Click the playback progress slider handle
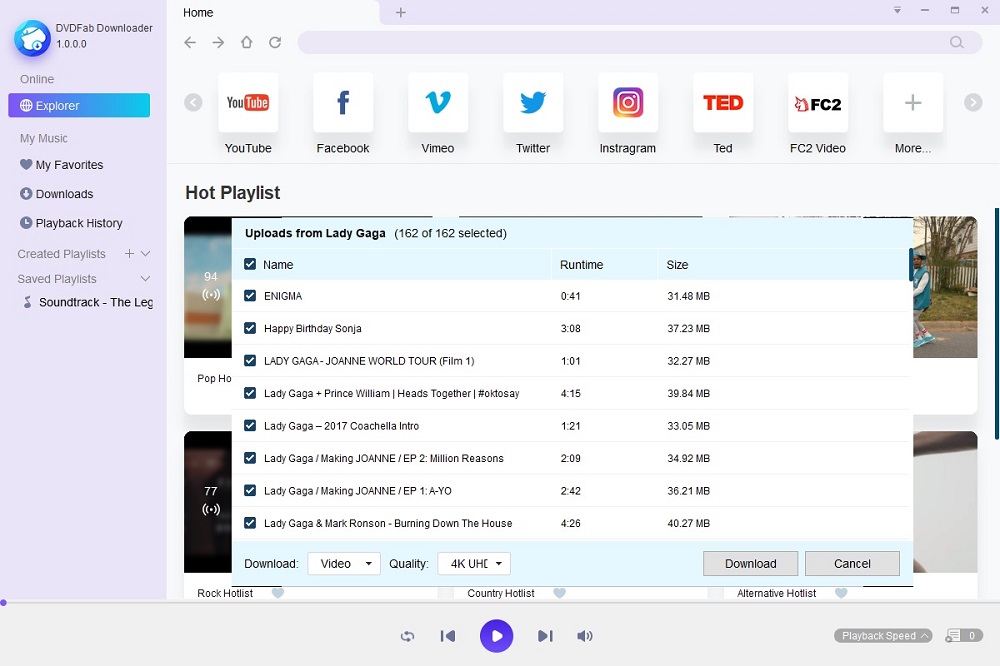 click(3, 602)
